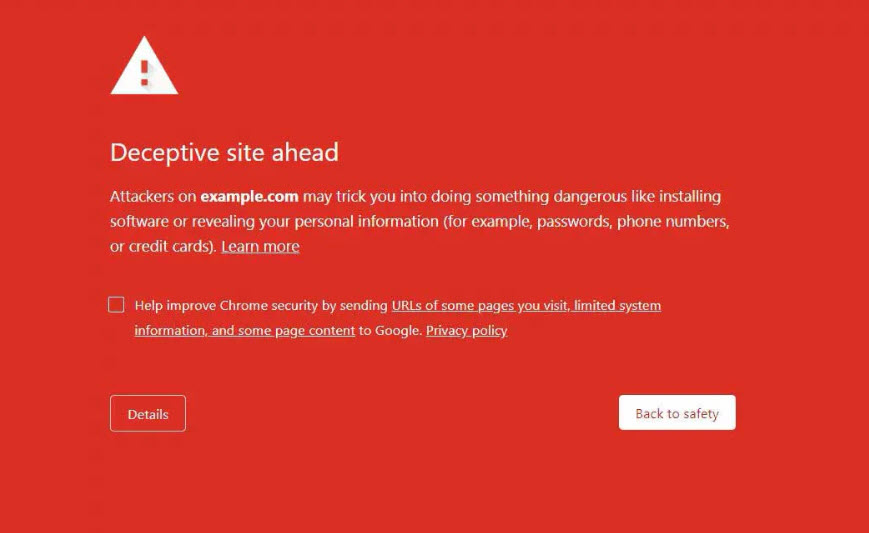The height and width of the screenshot is (533, 869).
Task: Click the white warning triangle icon
Action: 144,67
